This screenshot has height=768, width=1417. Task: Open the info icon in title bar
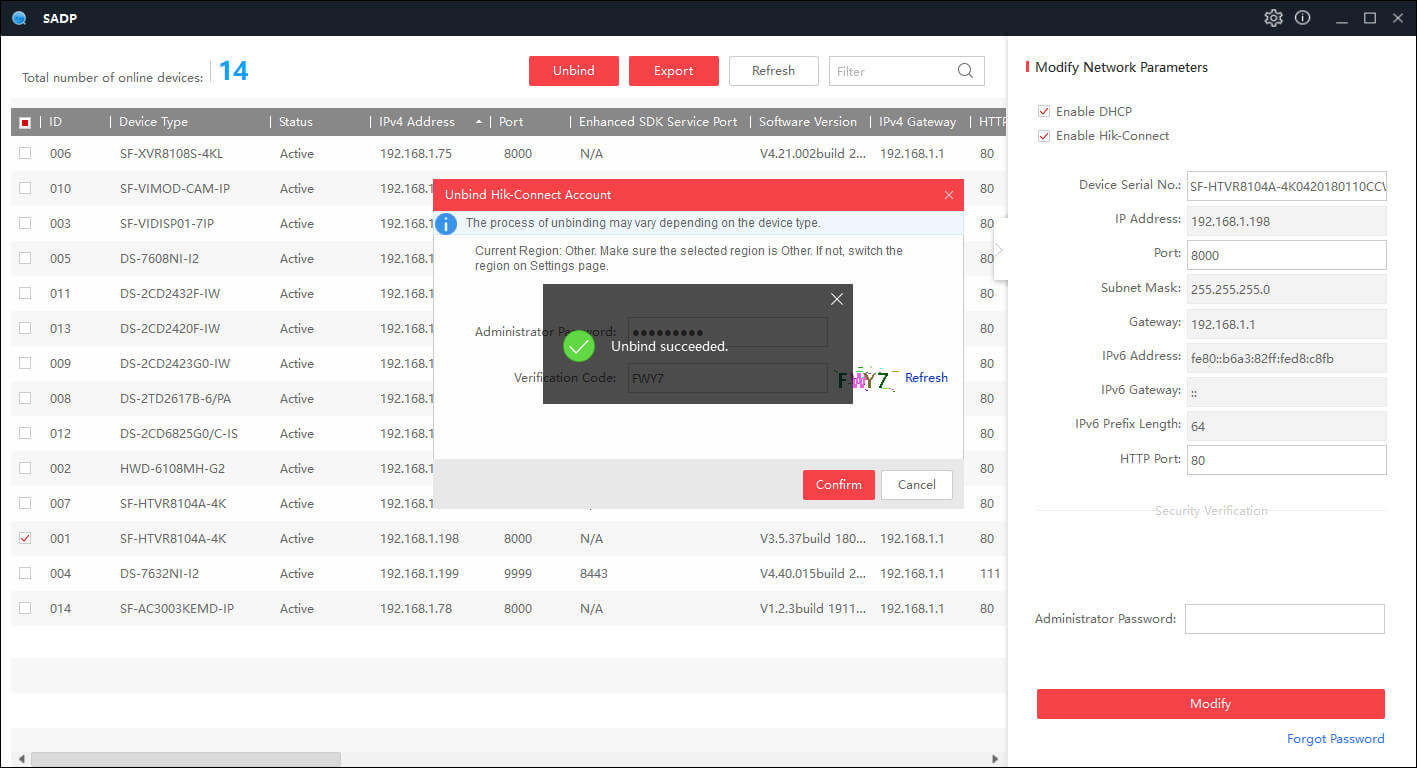(x=1302, y=18)
